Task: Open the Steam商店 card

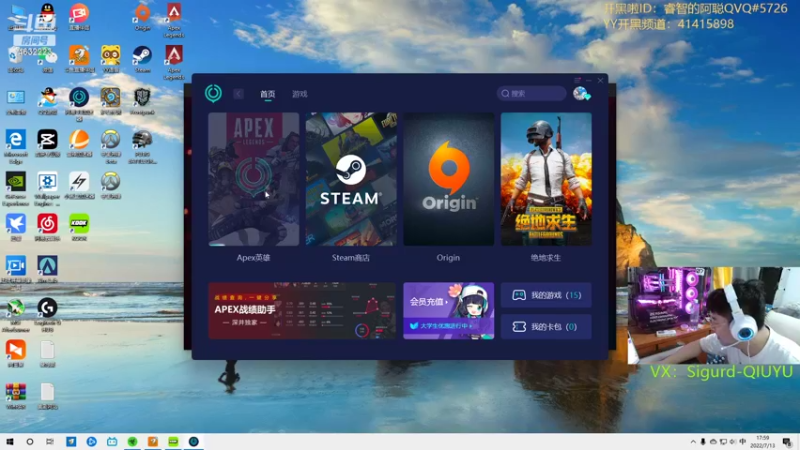Action: point(351,179)
